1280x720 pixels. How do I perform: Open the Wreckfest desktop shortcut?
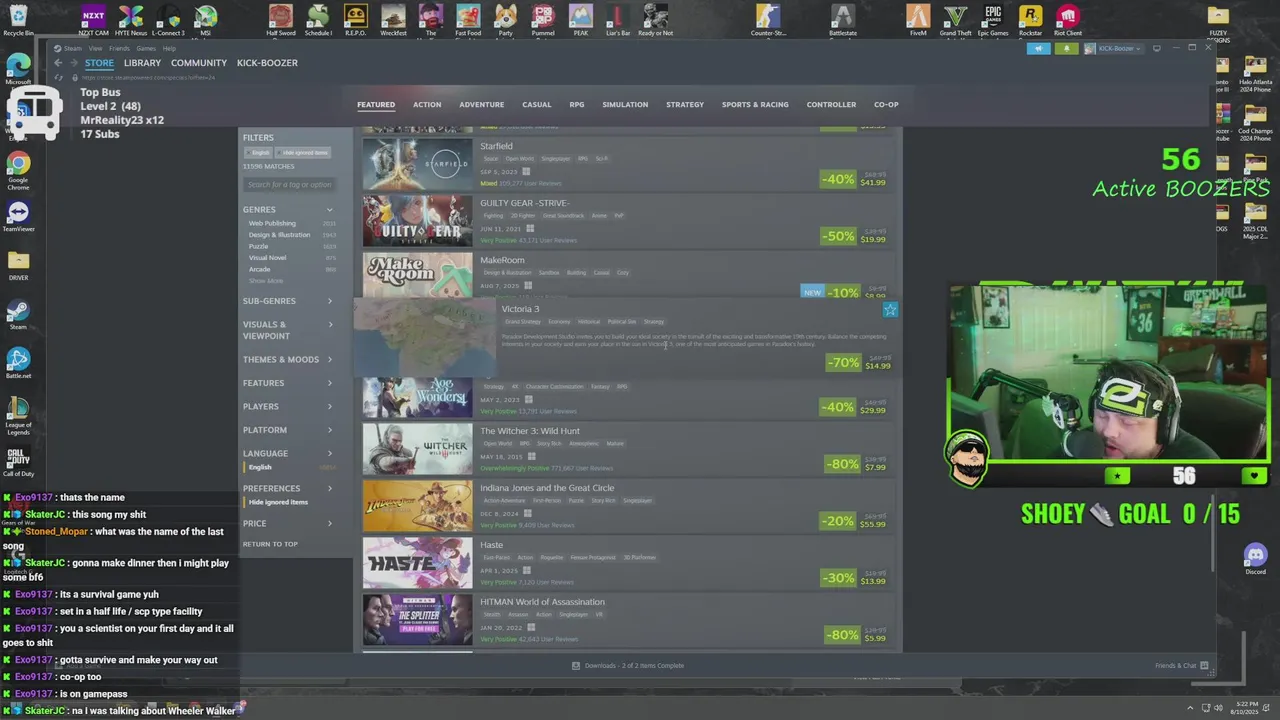[393, 20]
